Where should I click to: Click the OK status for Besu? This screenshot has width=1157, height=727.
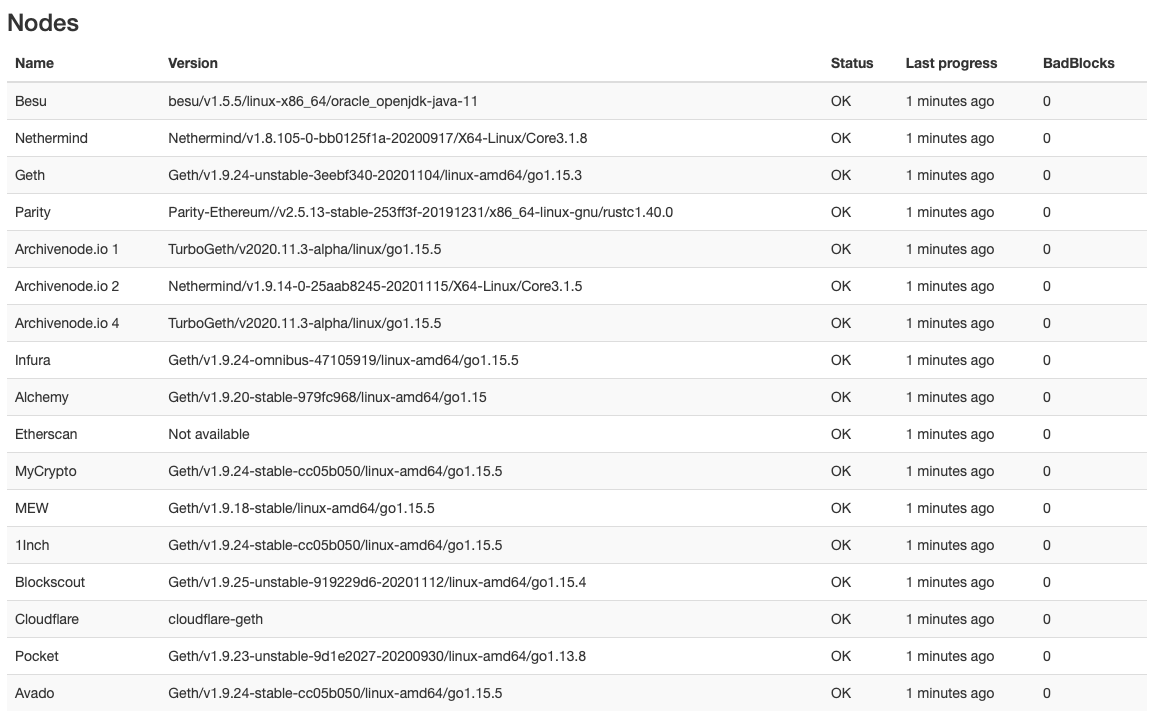840,101
